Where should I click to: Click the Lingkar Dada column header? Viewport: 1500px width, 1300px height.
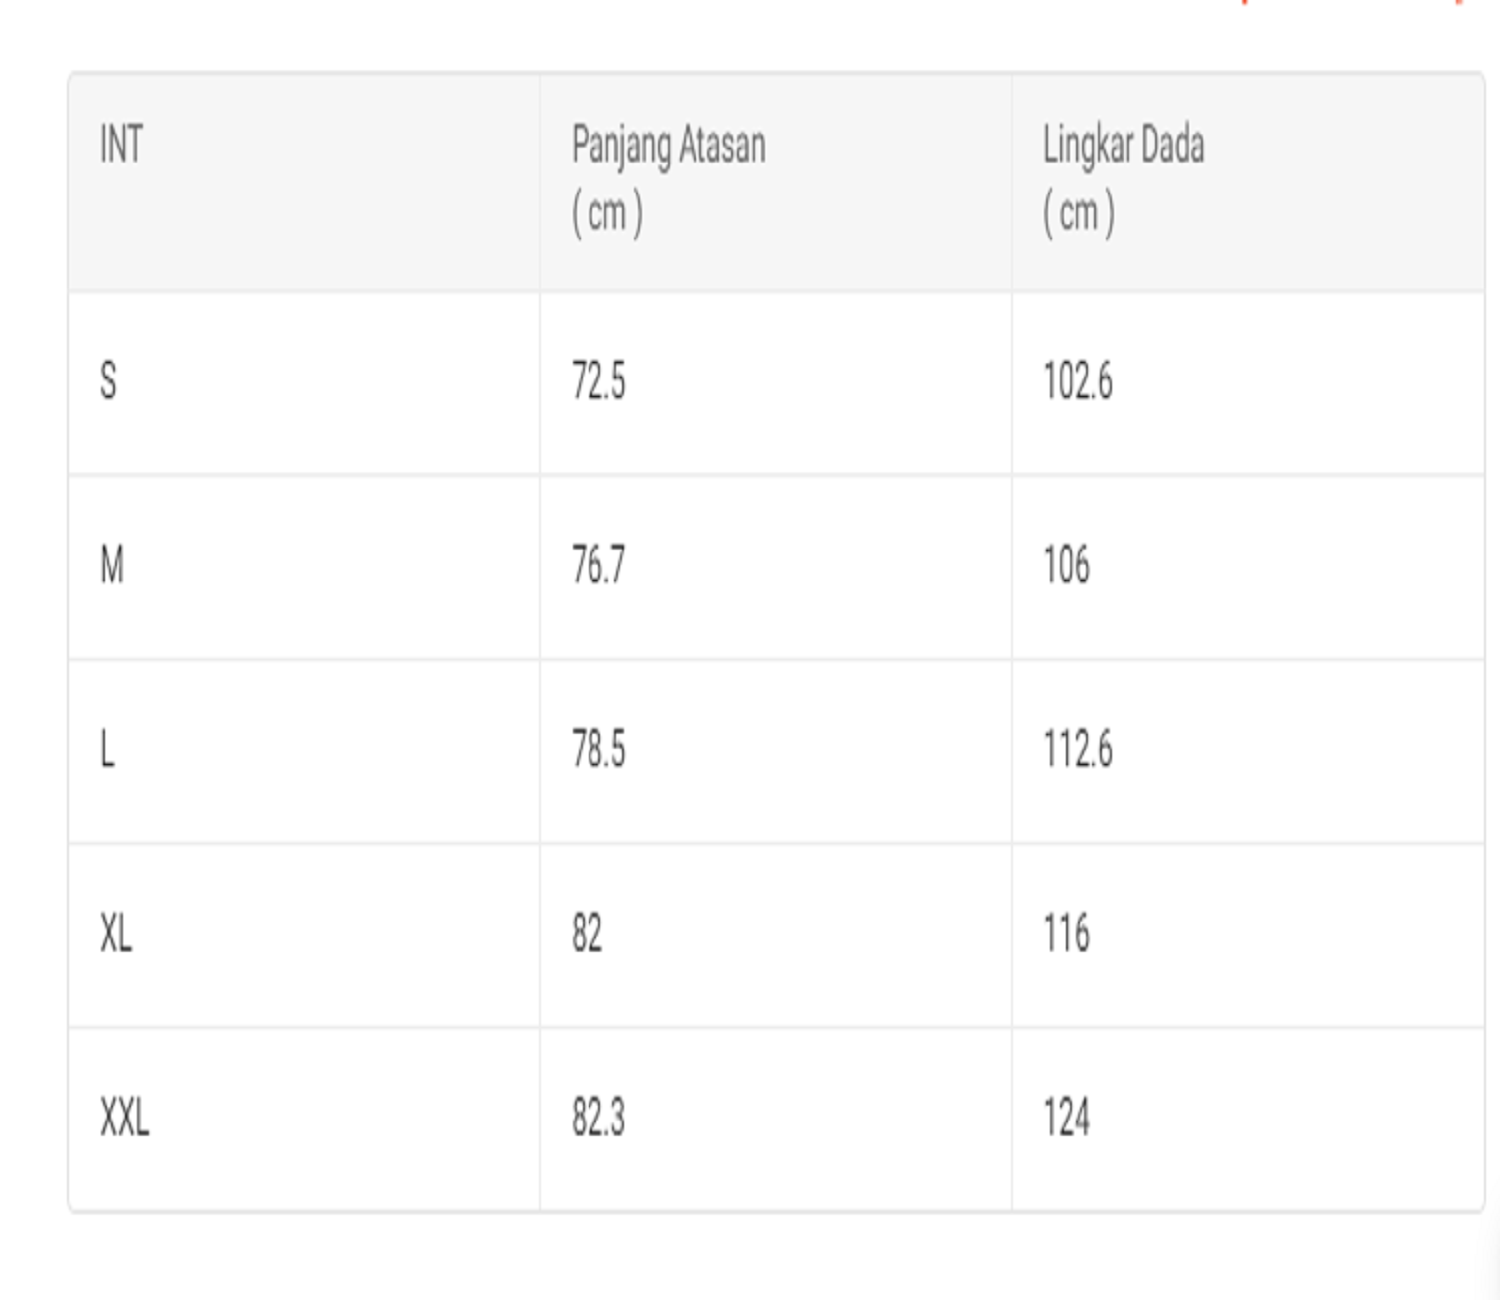pyautogui.click(x=1123, y=146)
